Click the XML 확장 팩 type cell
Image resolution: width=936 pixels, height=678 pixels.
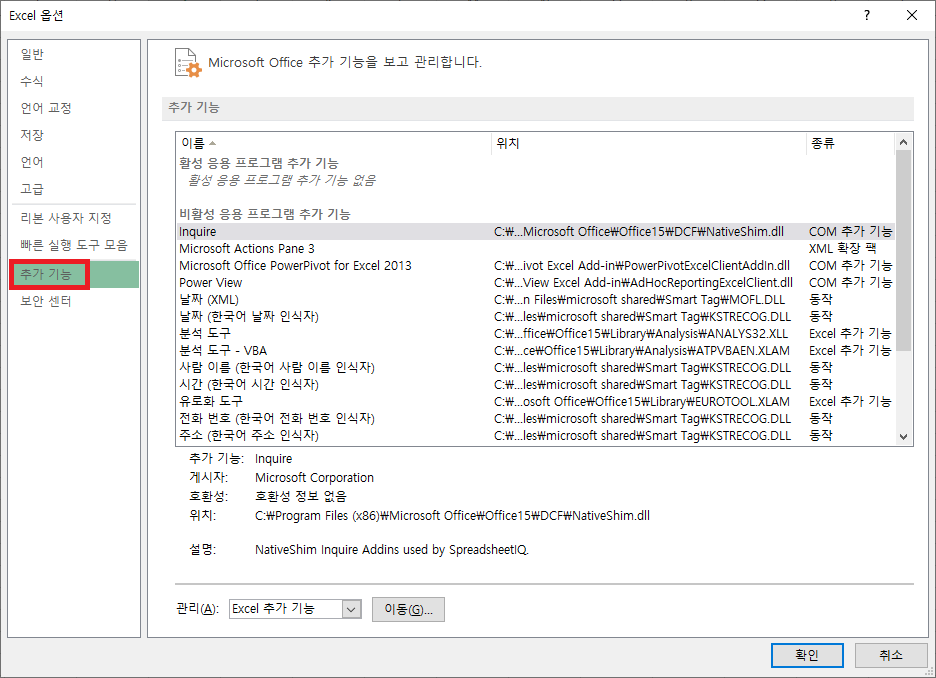coord(842,248)
